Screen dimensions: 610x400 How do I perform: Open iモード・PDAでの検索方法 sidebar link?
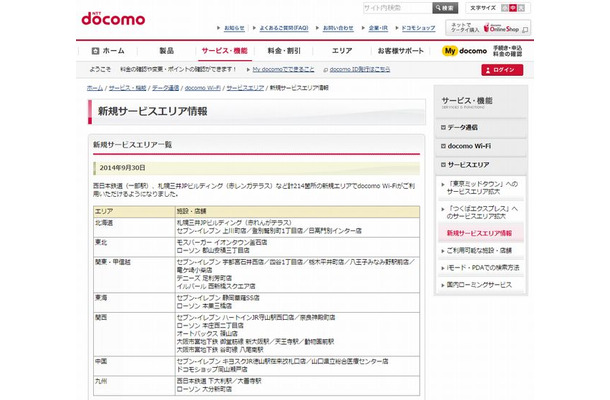point(482,268)
